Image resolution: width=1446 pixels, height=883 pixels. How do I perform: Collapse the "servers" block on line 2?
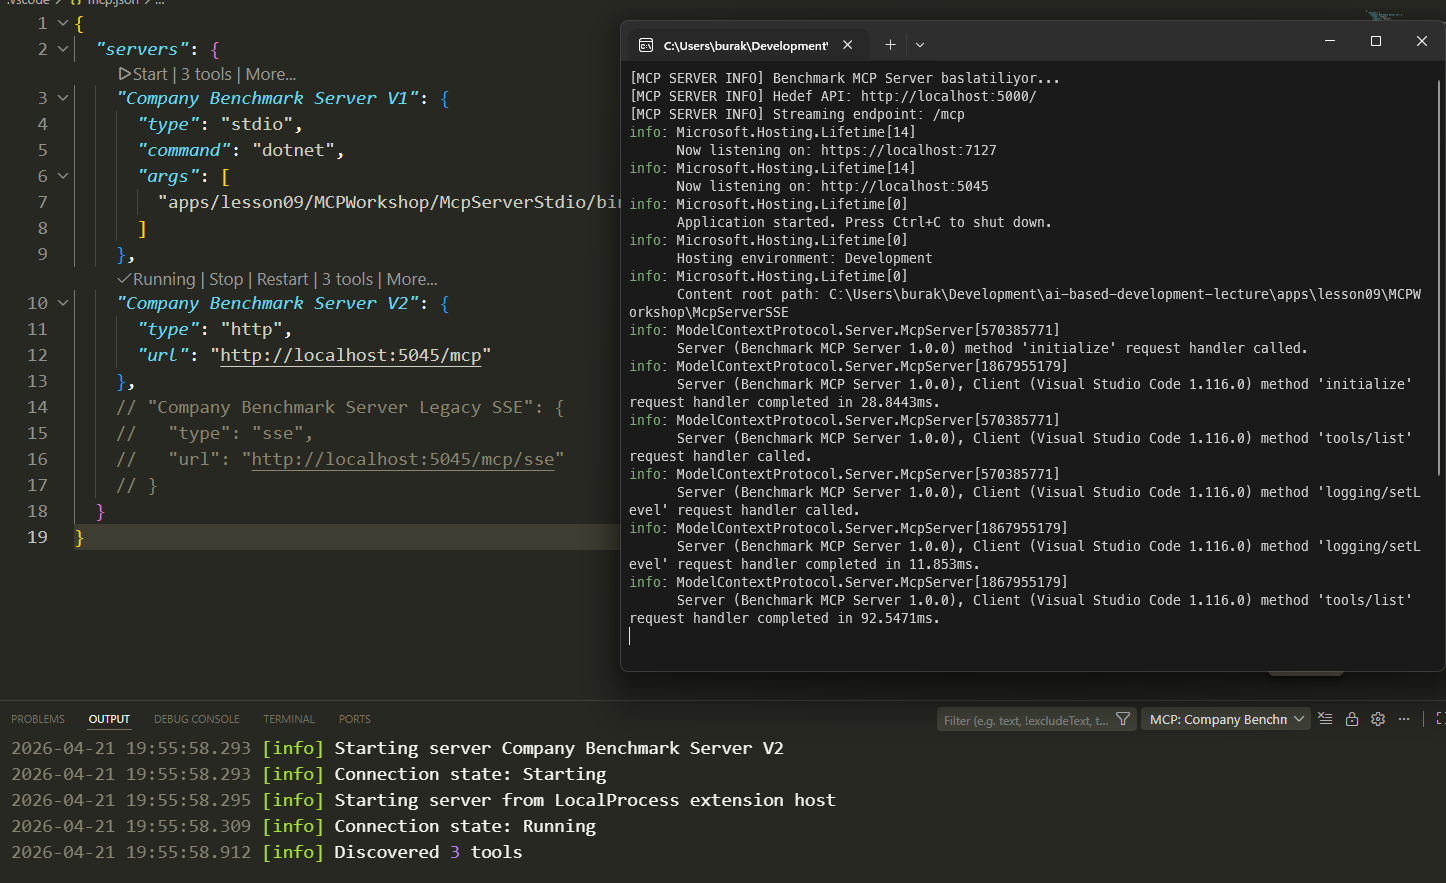click(63, 49)
